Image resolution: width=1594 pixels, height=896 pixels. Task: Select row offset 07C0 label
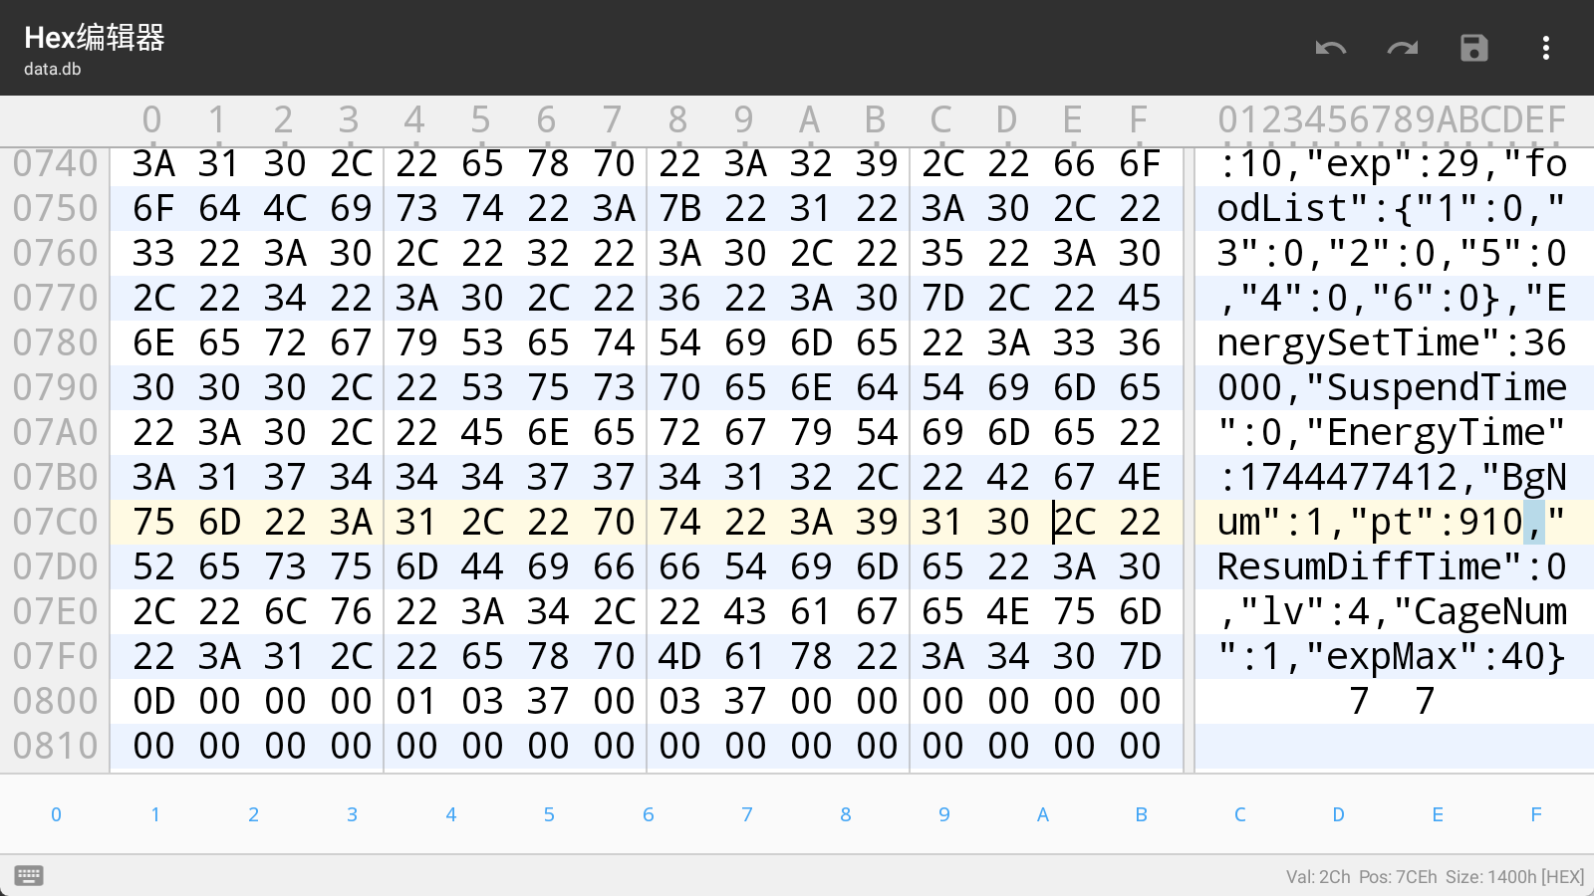(55, 522)
